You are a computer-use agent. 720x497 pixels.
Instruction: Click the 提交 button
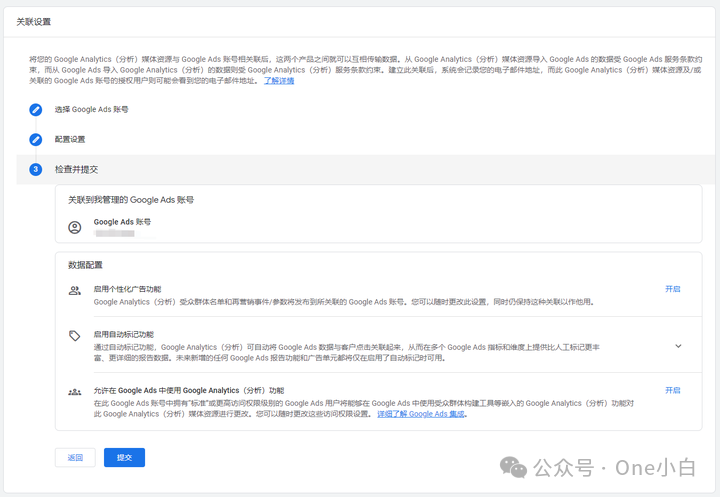[124, 457]
